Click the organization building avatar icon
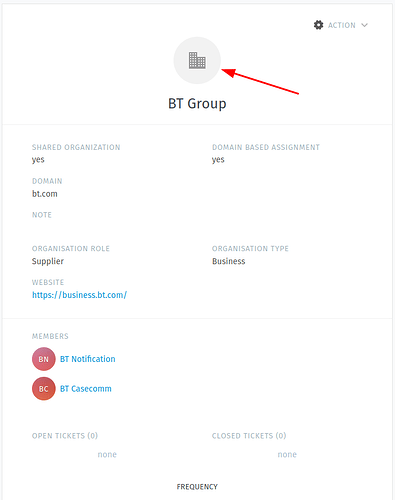Image resolution: width=395 pixels, height=500 pixels. [197, 60]
